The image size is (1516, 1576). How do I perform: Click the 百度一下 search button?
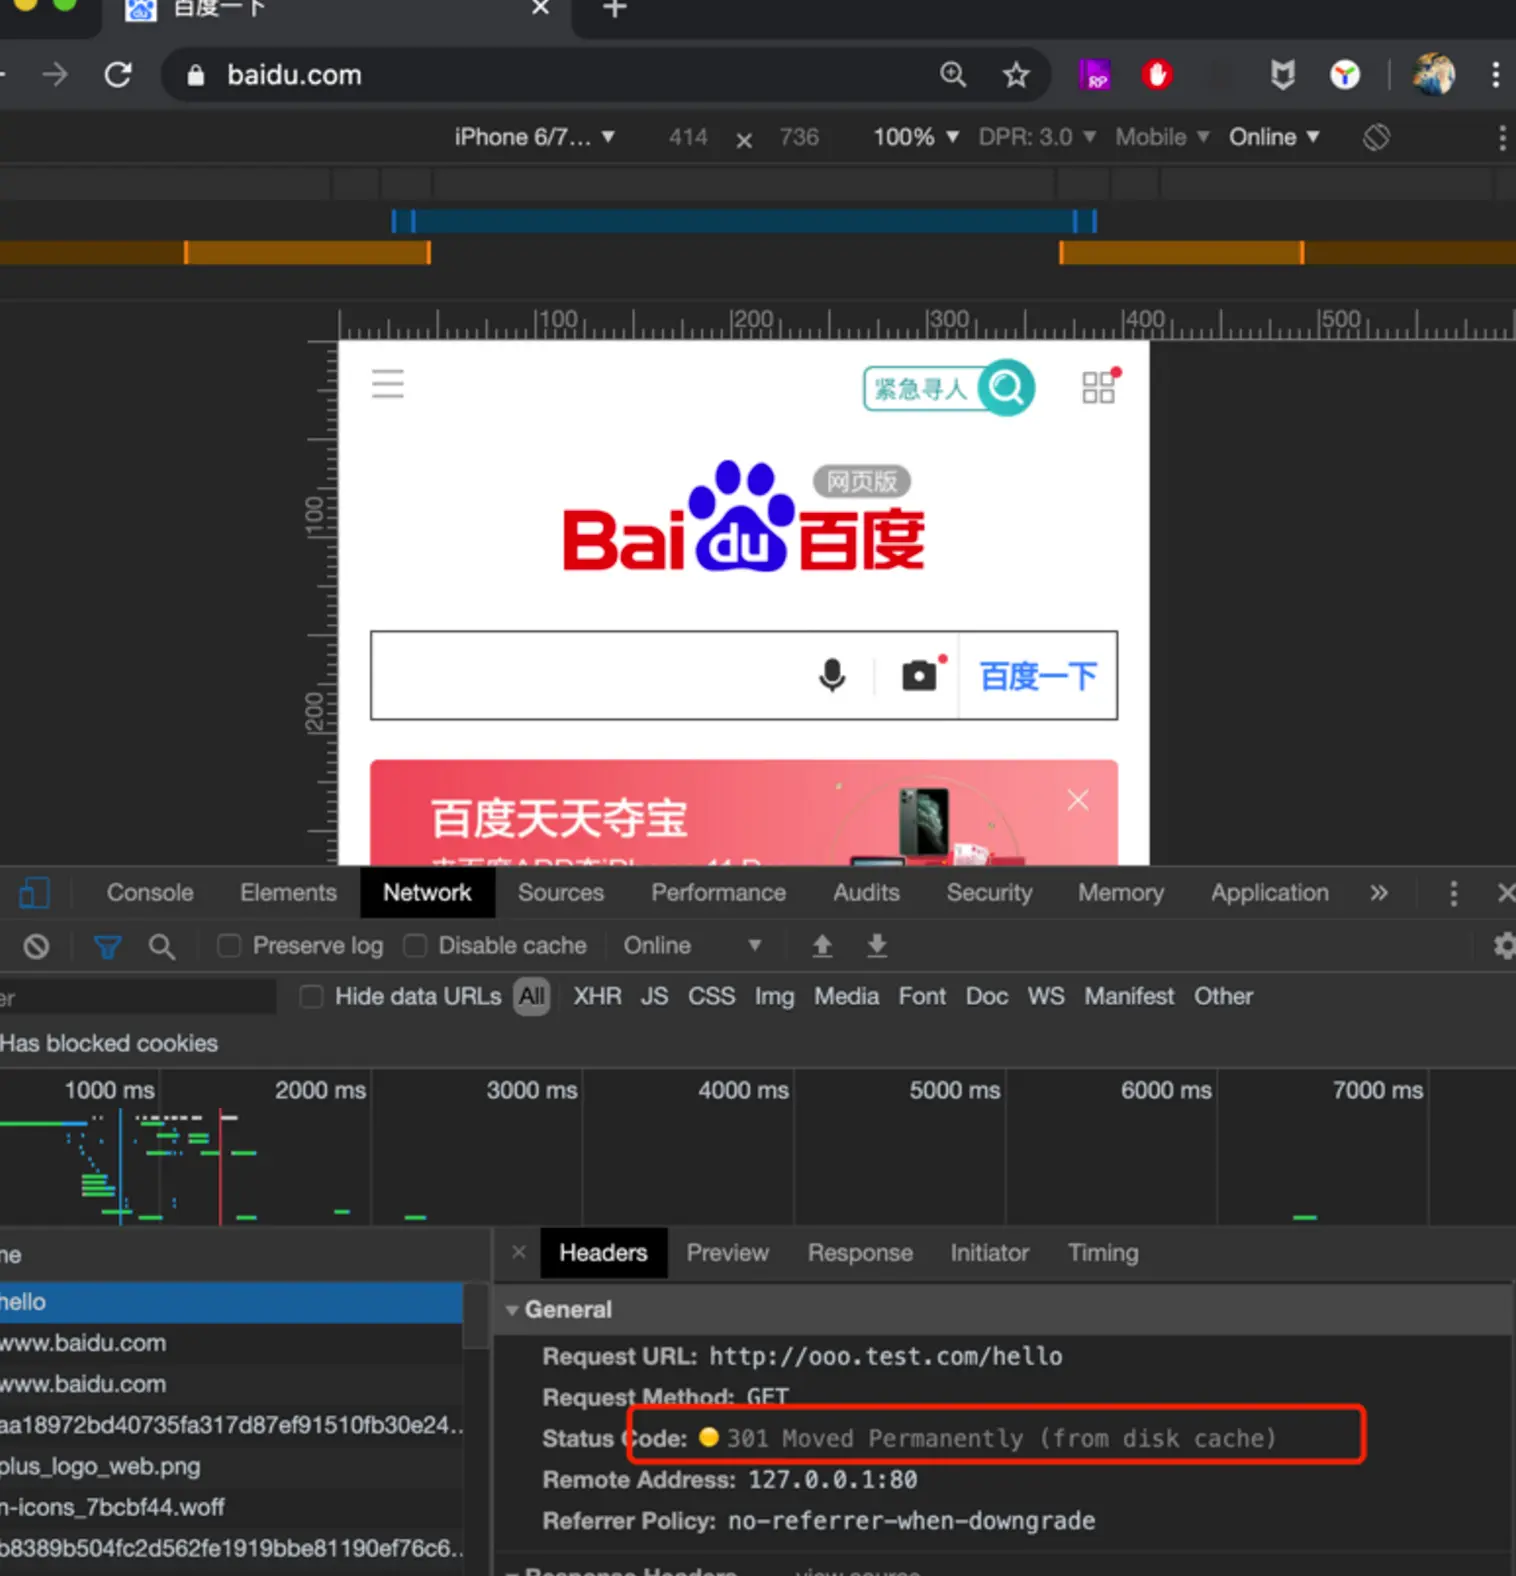pyautogui.click(x=1038, y=676)
